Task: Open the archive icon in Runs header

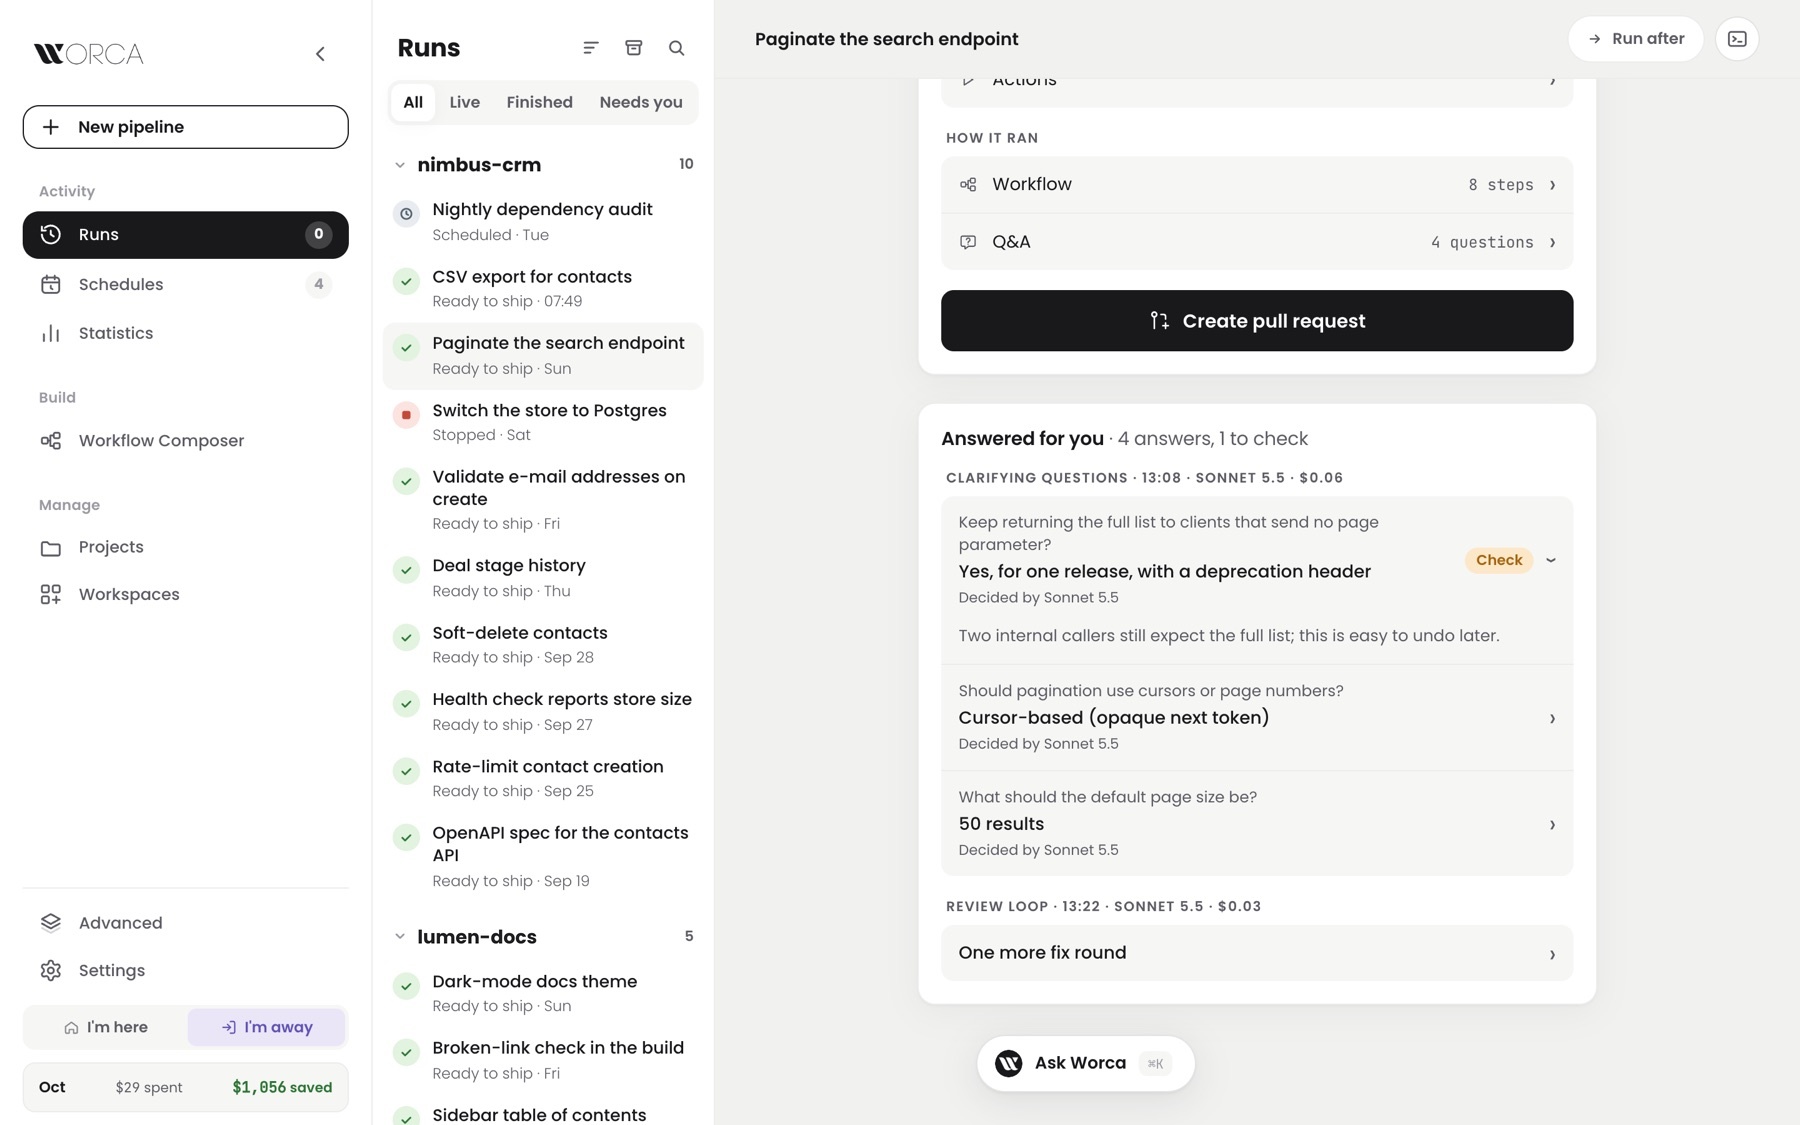Action: pos(634,48)
